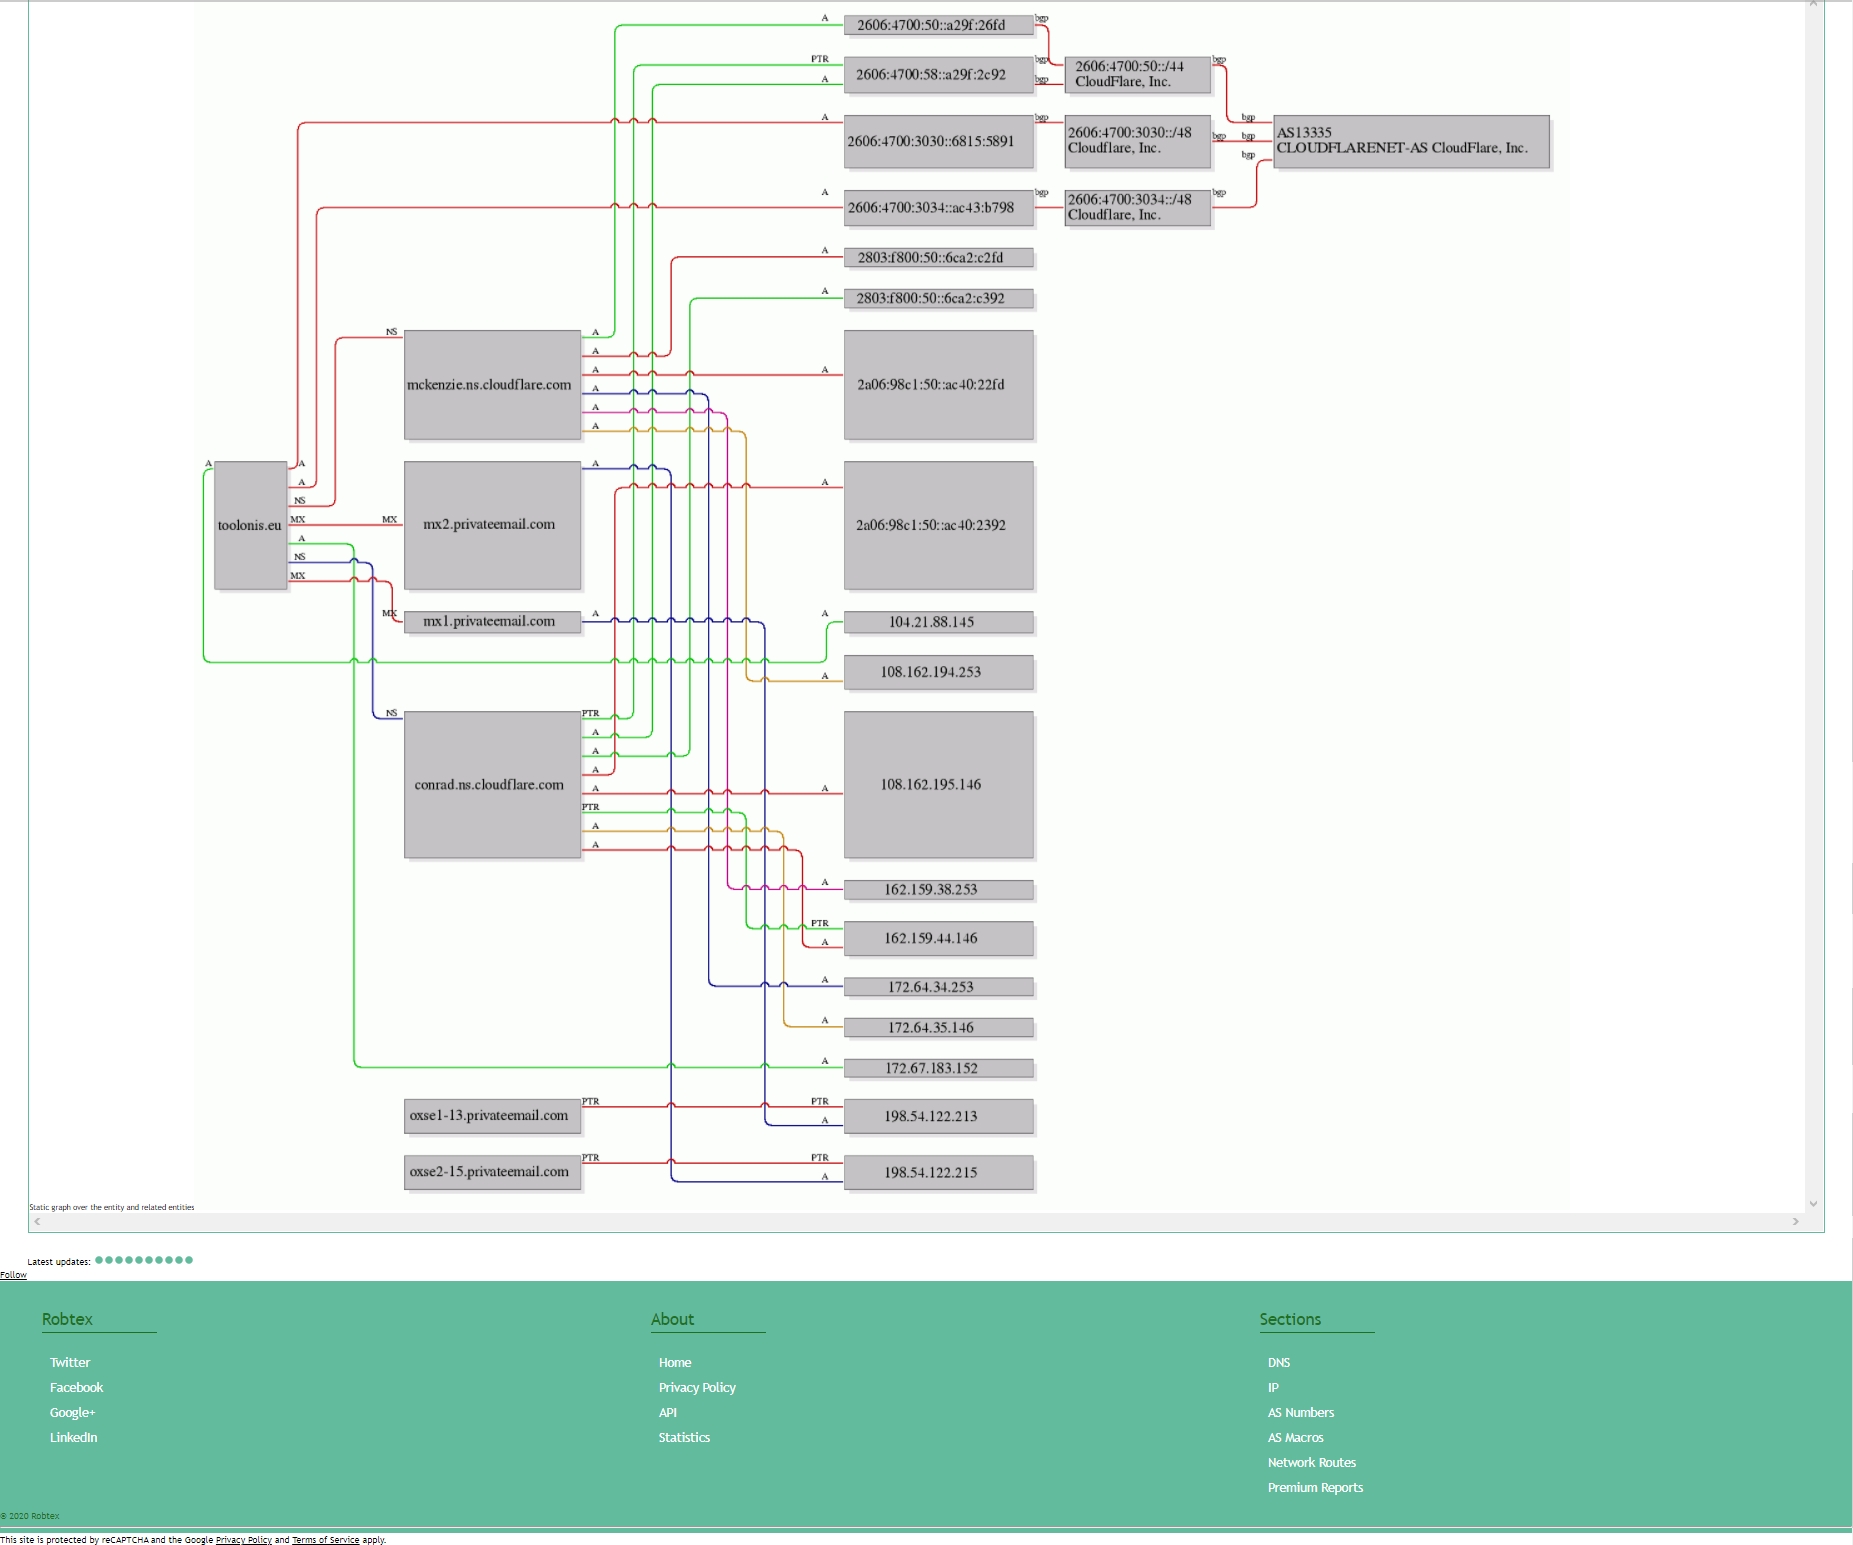The image size is (1853, 1545).
Task: Open the 172.64.35.146 node
Action: [938, 1027]
